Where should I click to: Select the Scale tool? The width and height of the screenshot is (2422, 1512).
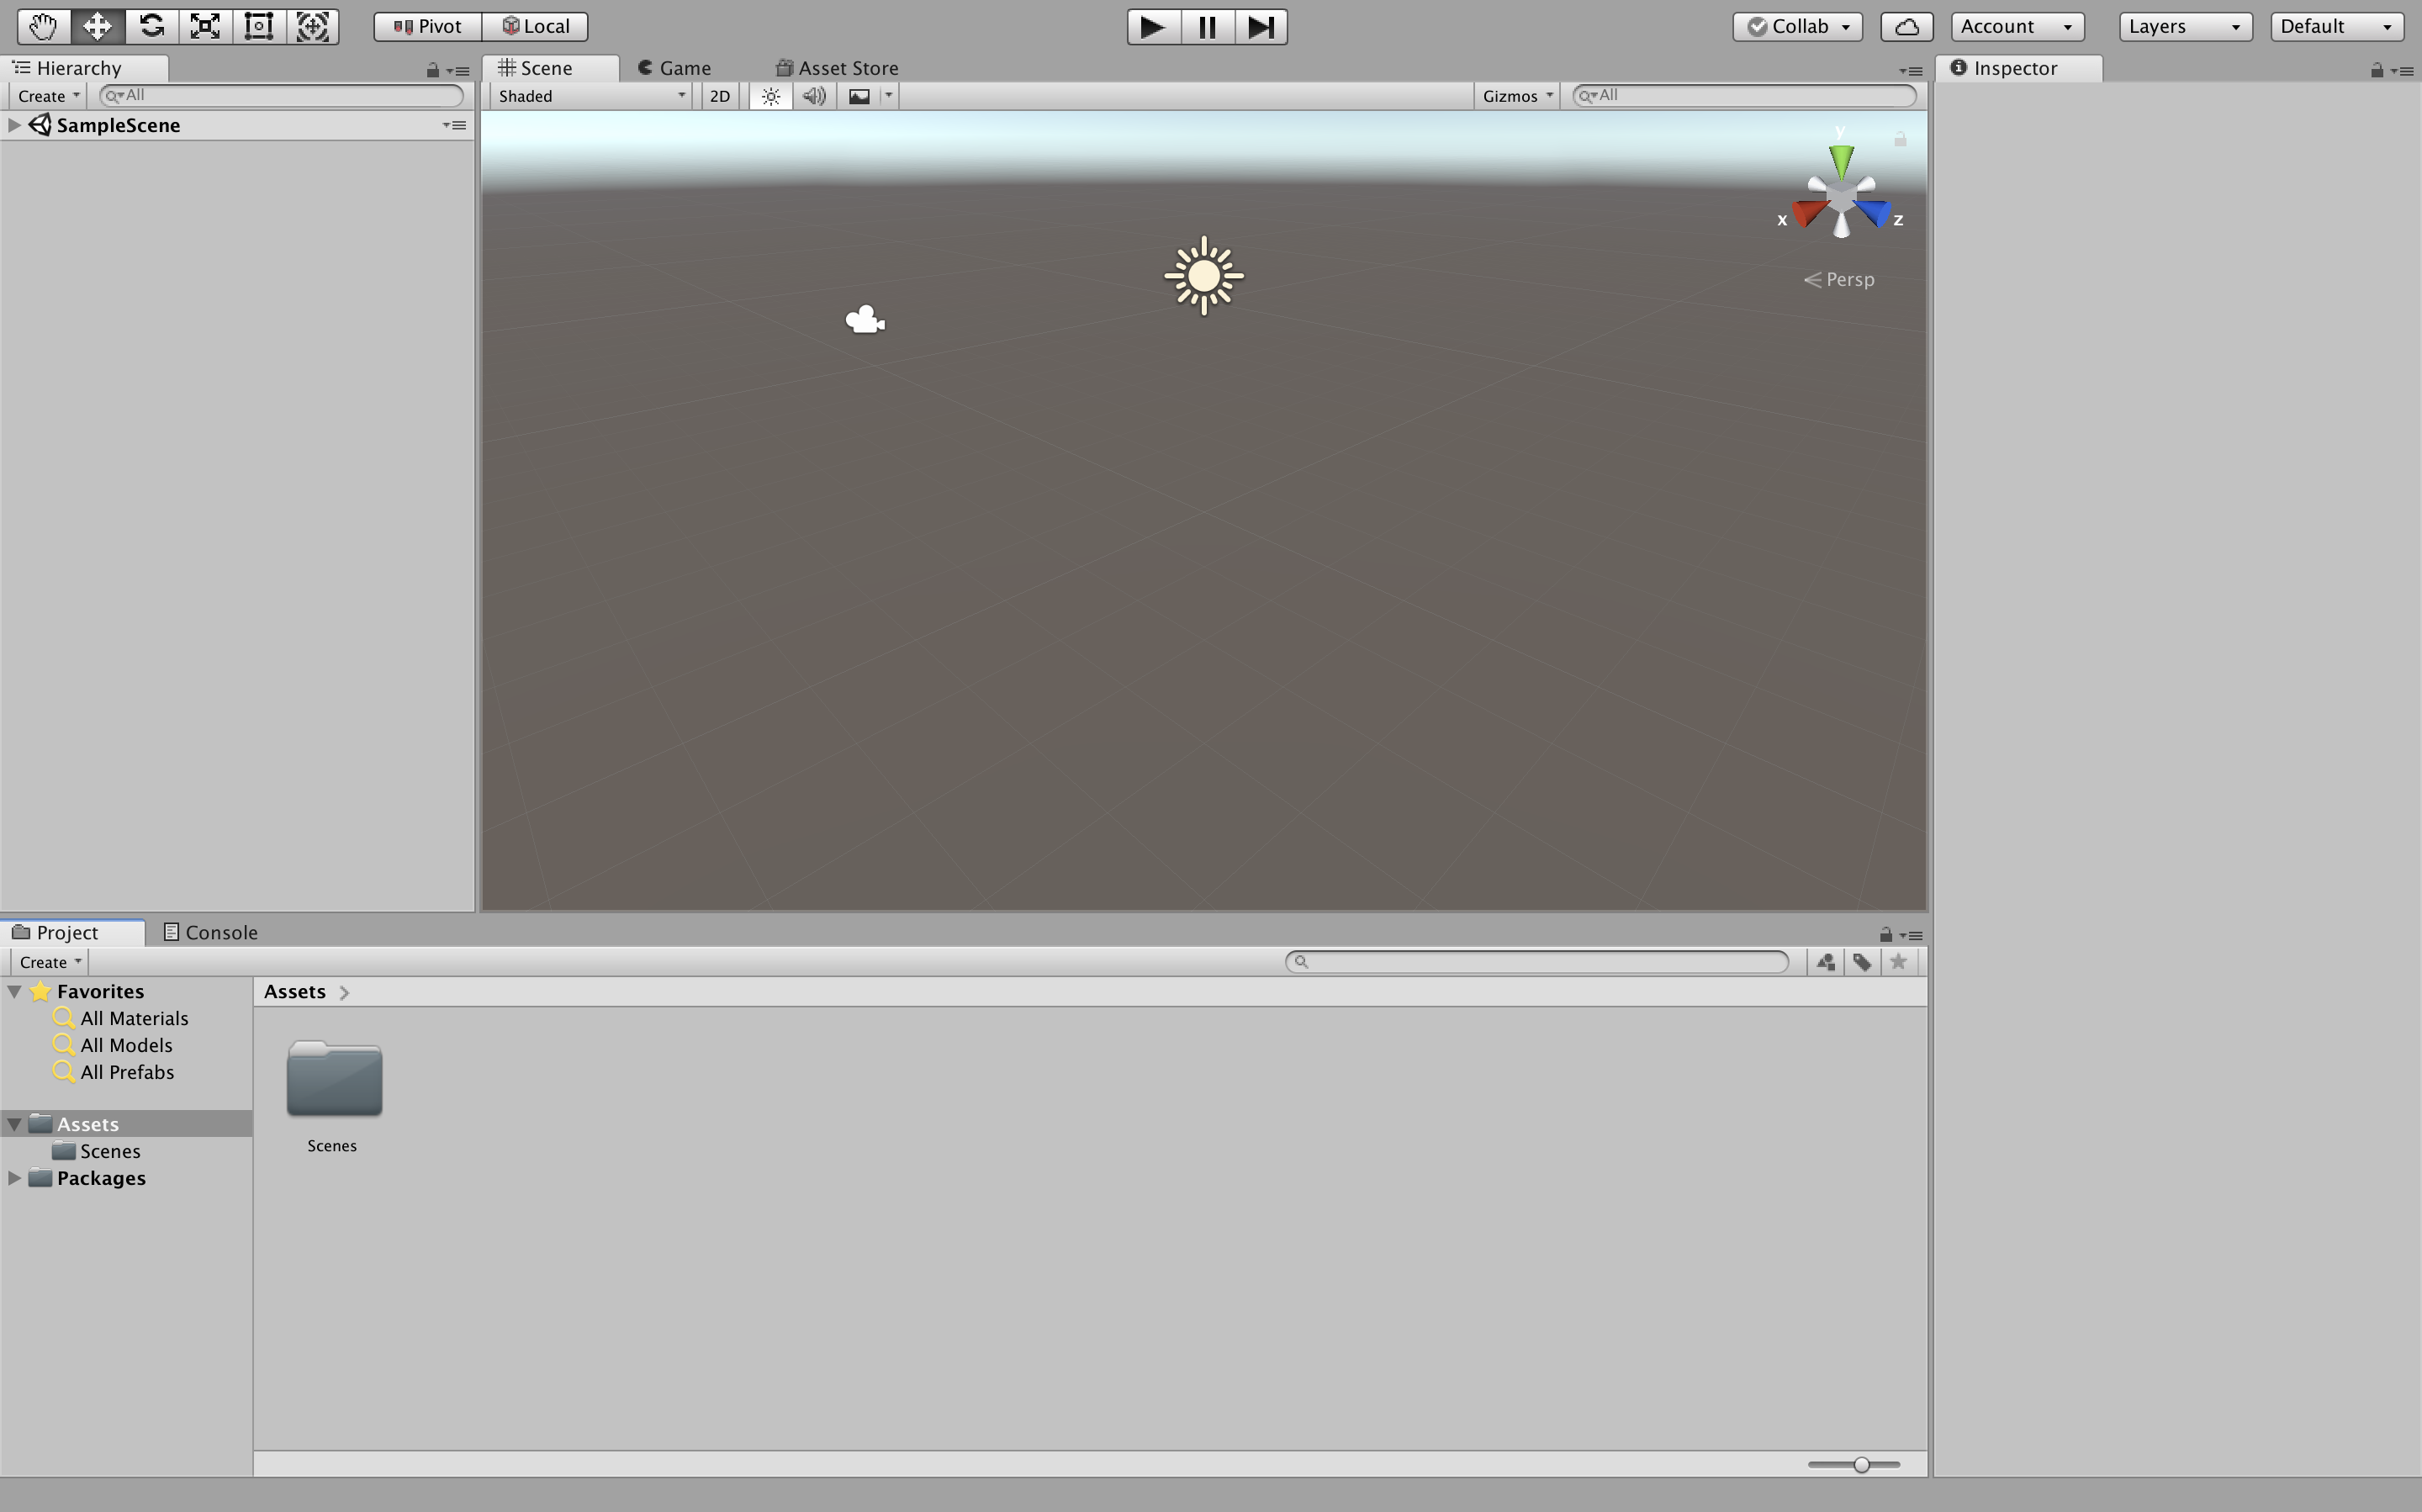pos(205,26)
